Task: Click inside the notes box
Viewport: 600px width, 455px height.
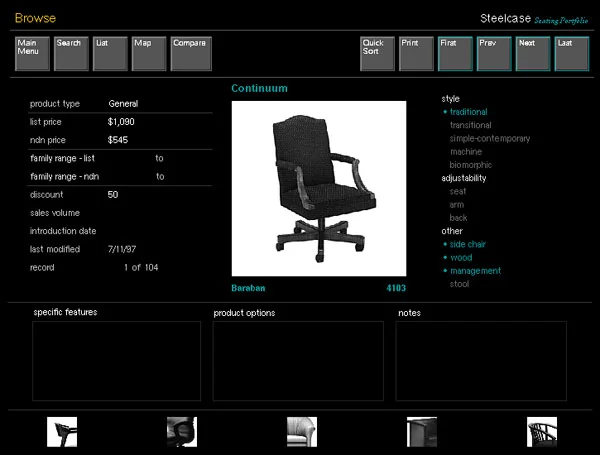Action: pyautogui.click(x=481, y=361)
